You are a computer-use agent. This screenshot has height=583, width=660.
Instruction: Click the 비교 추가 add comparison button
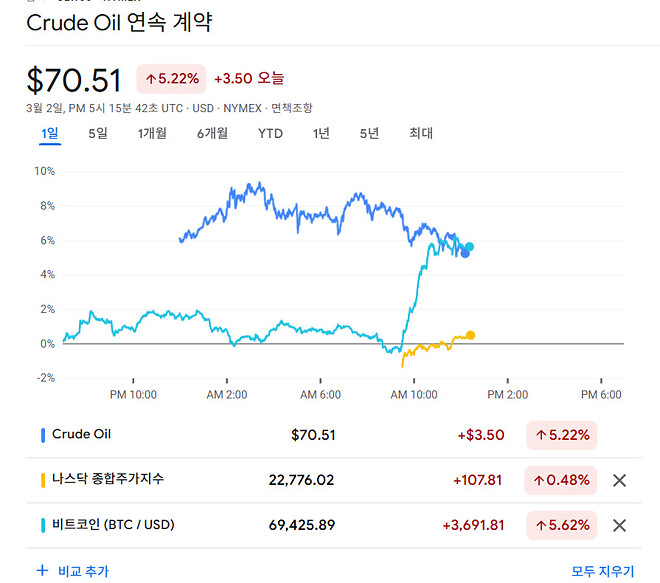click(83, 571)
